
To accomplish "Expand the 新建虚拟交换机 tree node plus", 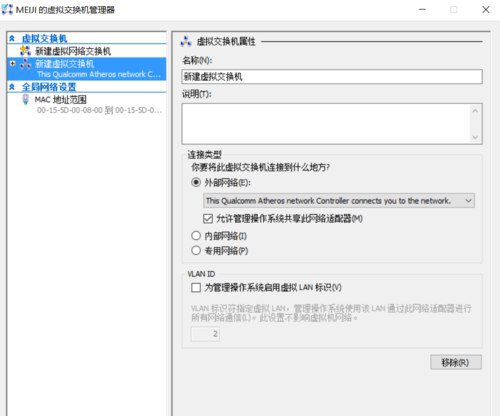I will (x=13, y=63).
